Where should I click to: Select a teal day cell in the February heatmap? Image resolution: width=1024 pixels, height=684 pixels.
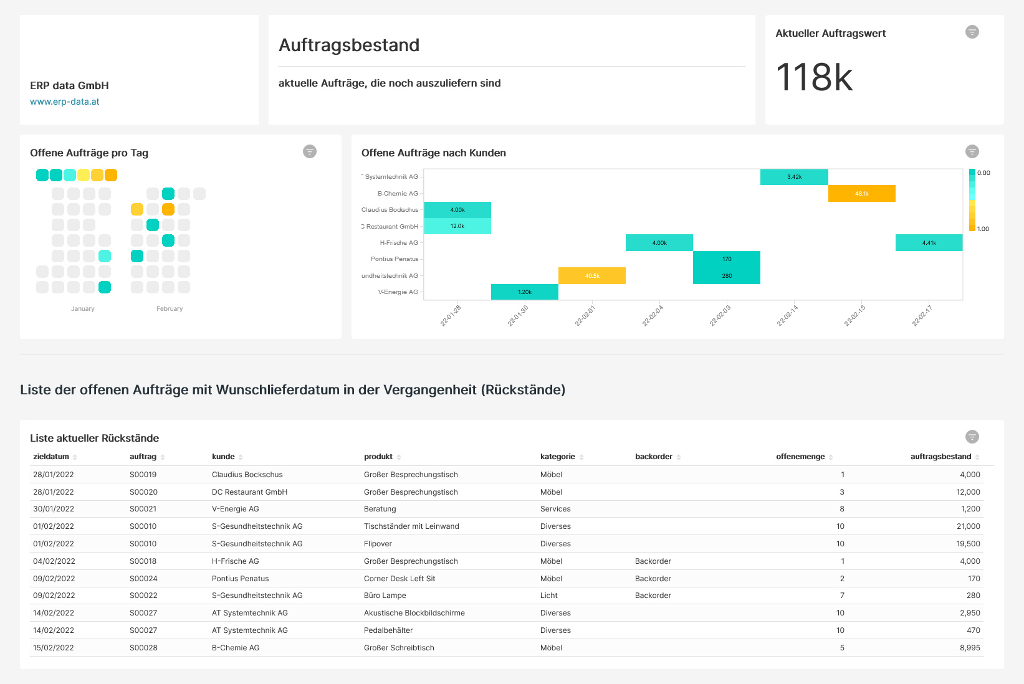pyautogui.click(x=168, y=192)
